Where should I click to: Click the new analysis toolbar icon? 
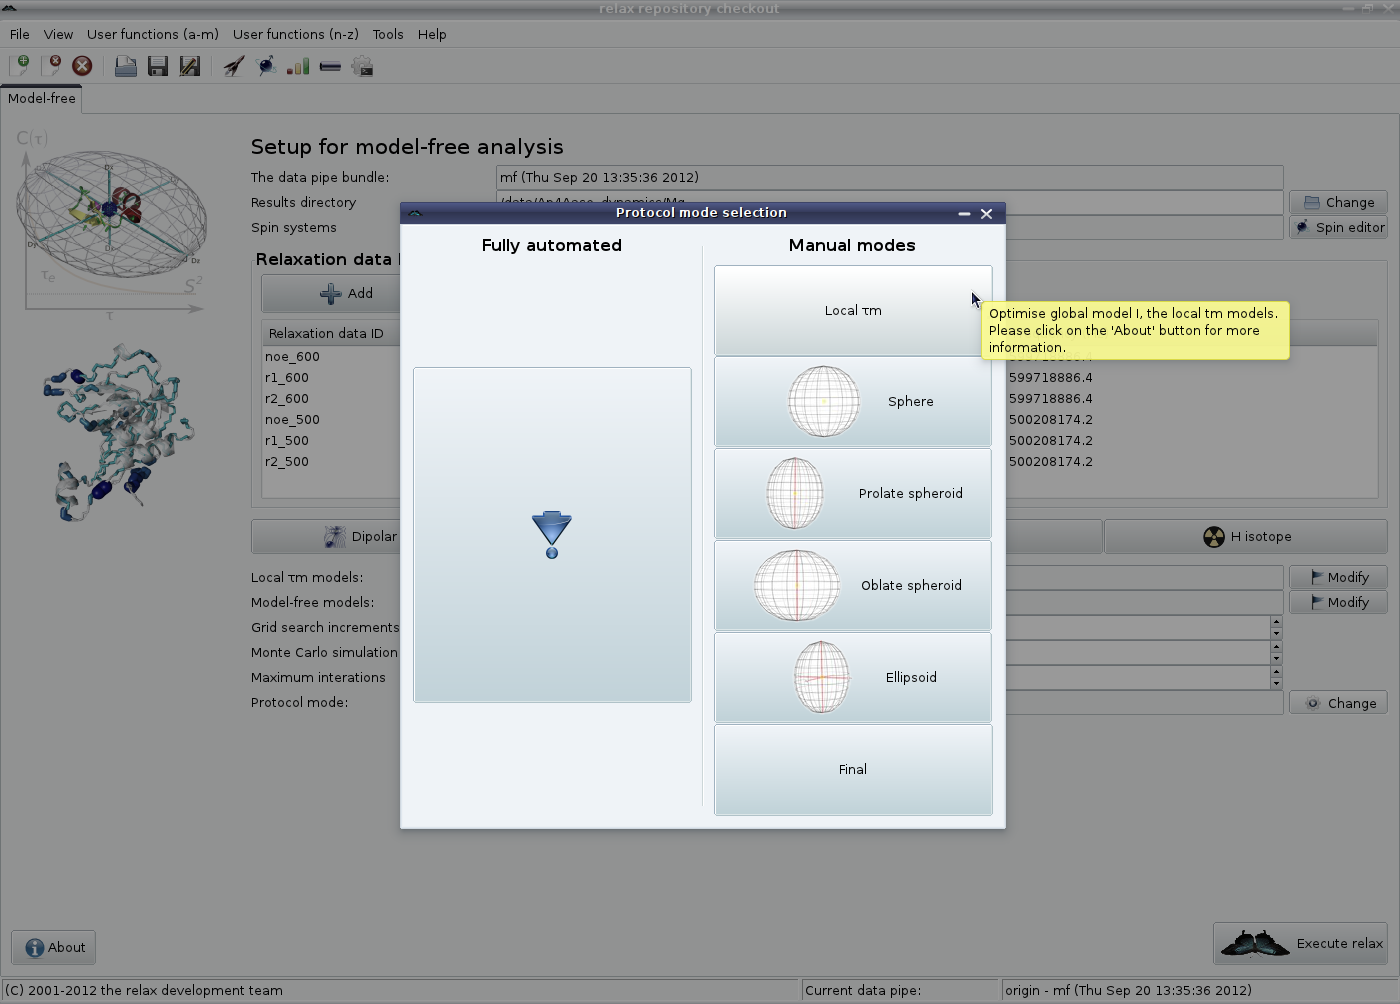coord(20,66)
